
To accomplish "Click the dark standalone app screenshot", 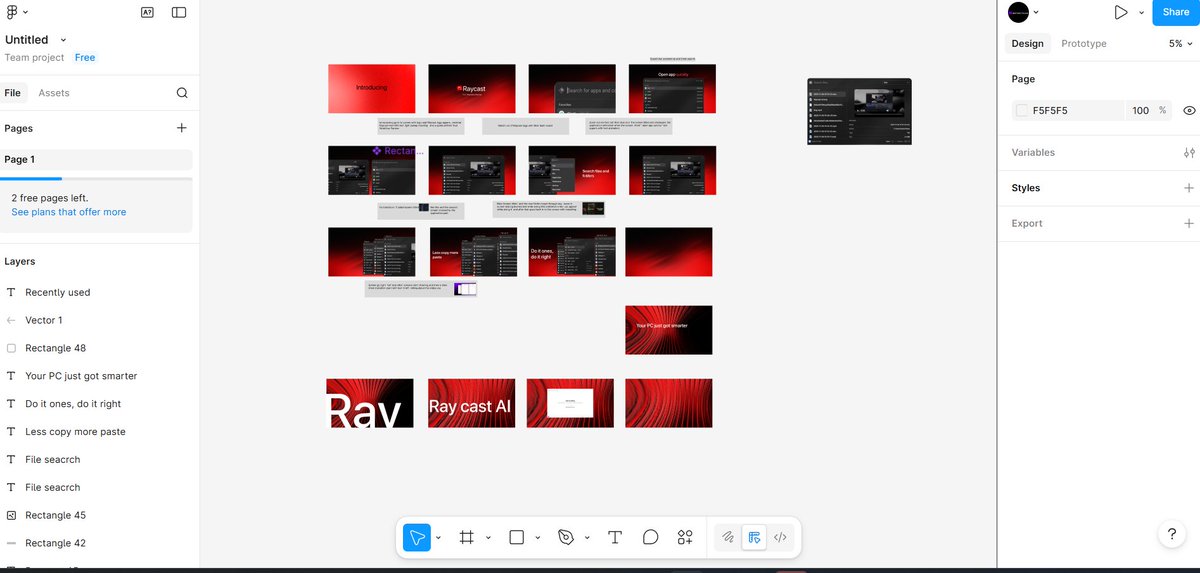I will (x=859, y=112).
